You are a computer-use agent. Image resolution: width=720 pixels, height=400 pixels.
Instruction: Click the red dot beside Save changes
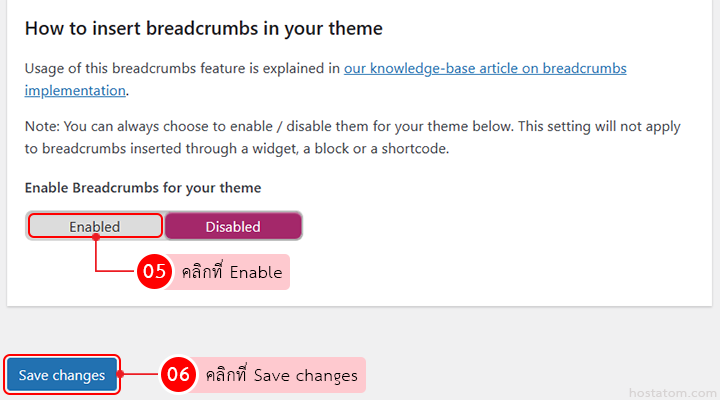(x=121, y=375)
